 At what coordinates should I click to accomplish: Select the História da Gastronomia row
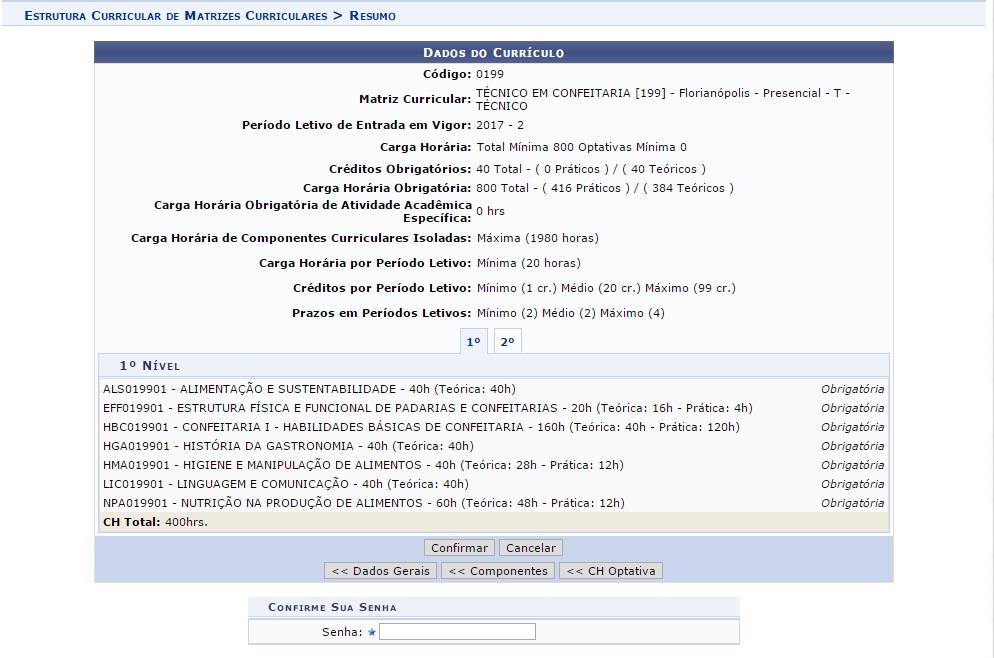click(x=288, y=446)
